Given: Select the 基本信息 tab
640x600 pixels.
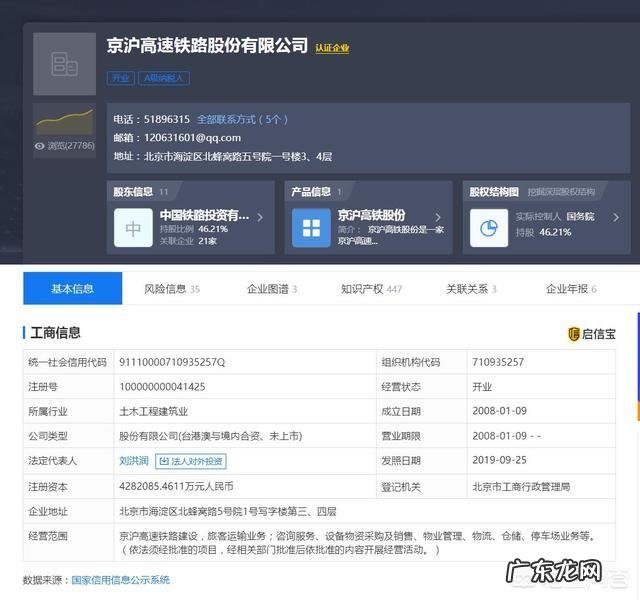Looking at the screenshot, I should coord(73,288).
